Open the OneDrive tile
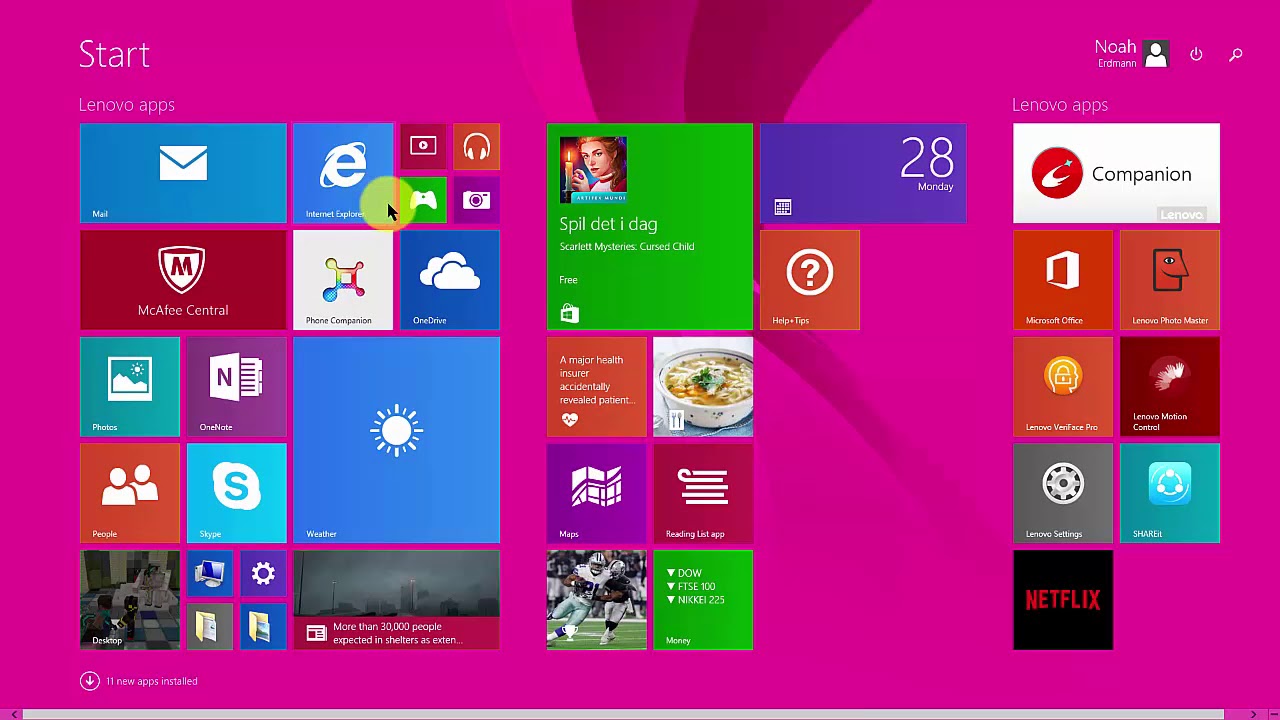Viewport: 1280px width, 720px height. (450, 280)
